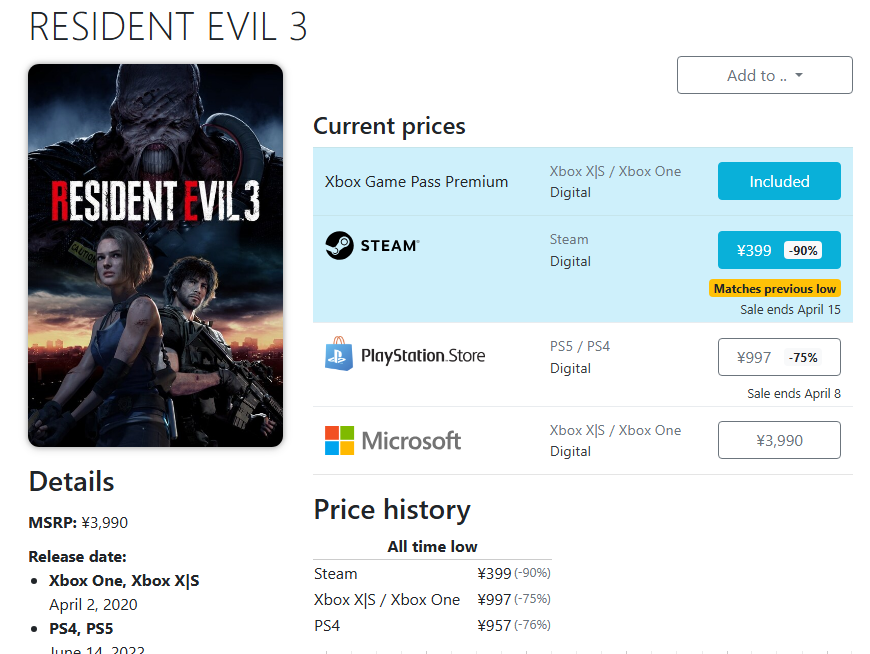Viewport: 870px width, 654px height.
Task: Click the Steam all time low ¥399
Action: click(x=494, y=574)
